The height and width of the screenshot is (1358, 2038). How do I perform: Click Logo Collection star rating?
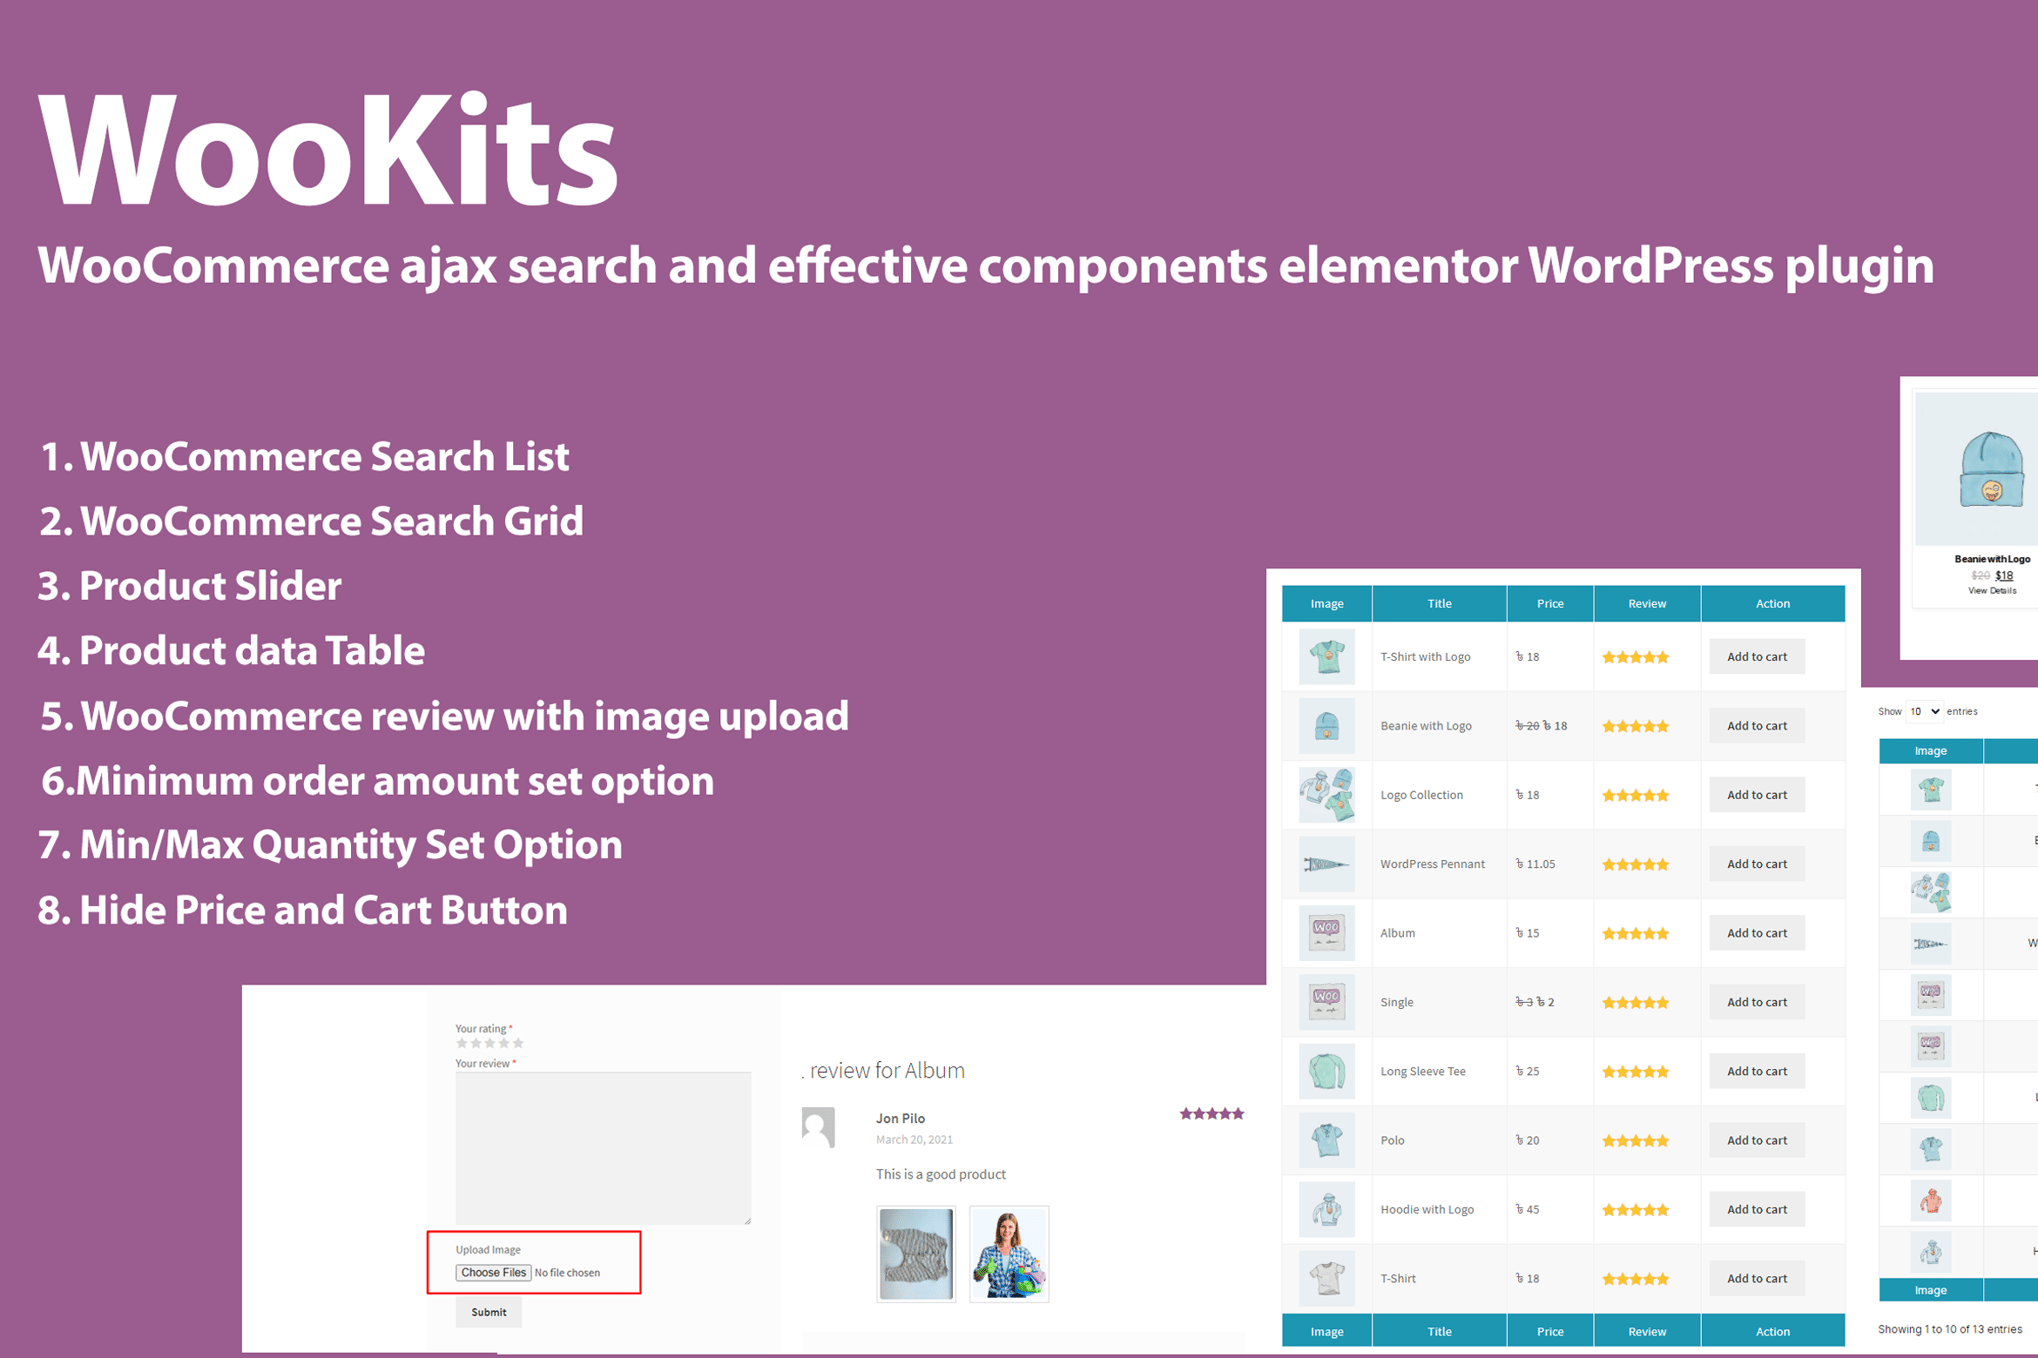[x=1635, y=796]
